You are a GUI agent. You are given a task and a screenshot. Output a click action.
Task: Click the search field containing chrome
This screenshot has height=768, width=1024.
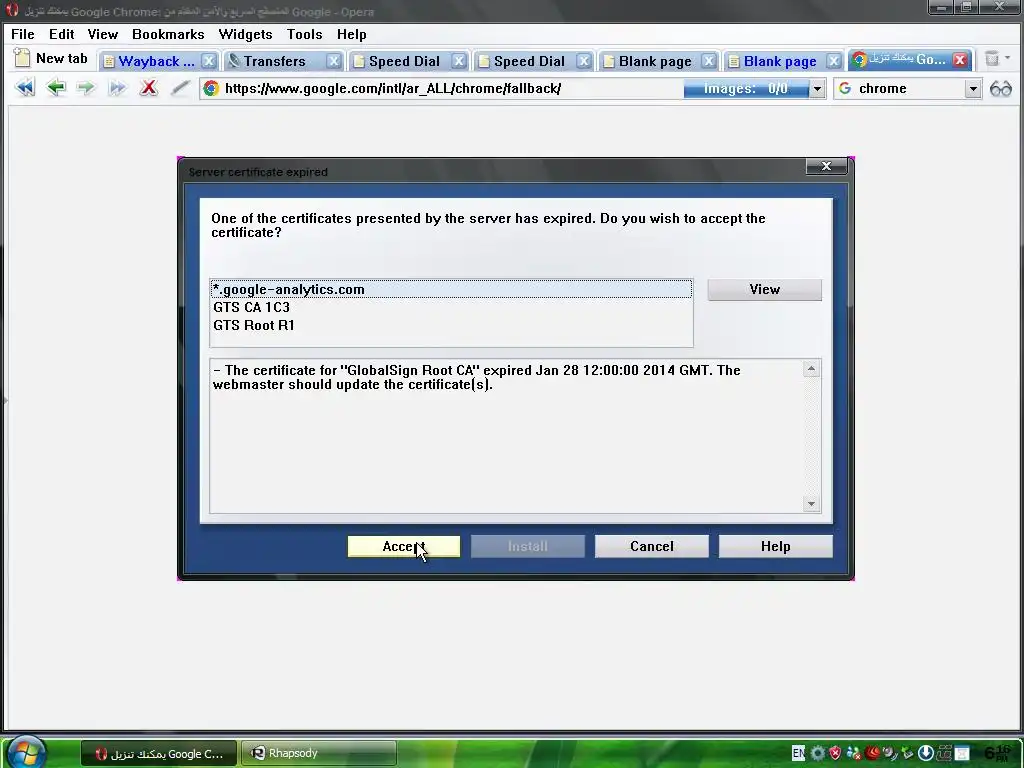(910, 88)
